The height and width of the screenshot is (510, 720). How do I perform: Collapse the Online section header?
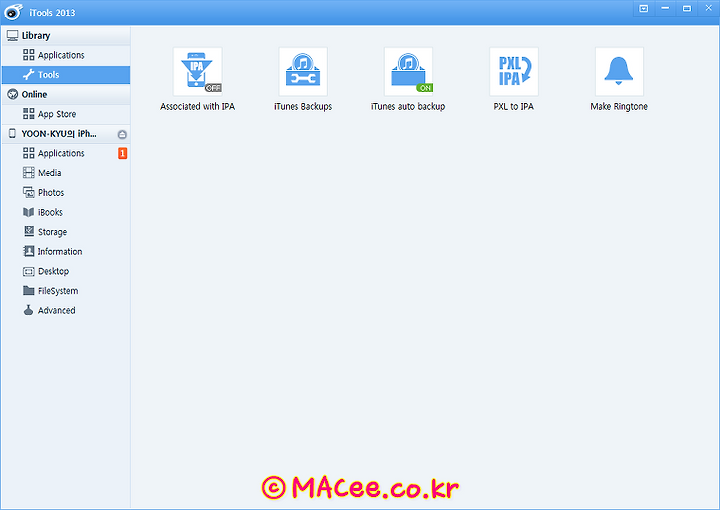tap(66, 95)
